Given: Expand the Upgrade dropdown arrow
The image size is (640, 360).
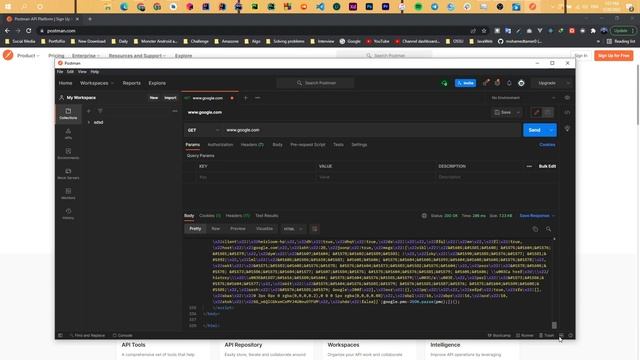Looking at the screenshot, I should tap(568, 83).
